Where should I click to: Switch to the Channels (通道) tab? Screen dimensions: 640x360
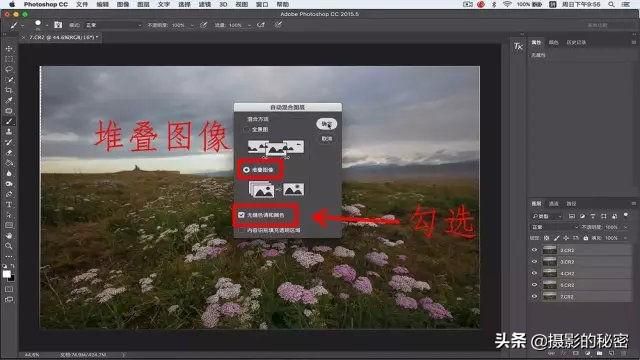coord(553,203)
